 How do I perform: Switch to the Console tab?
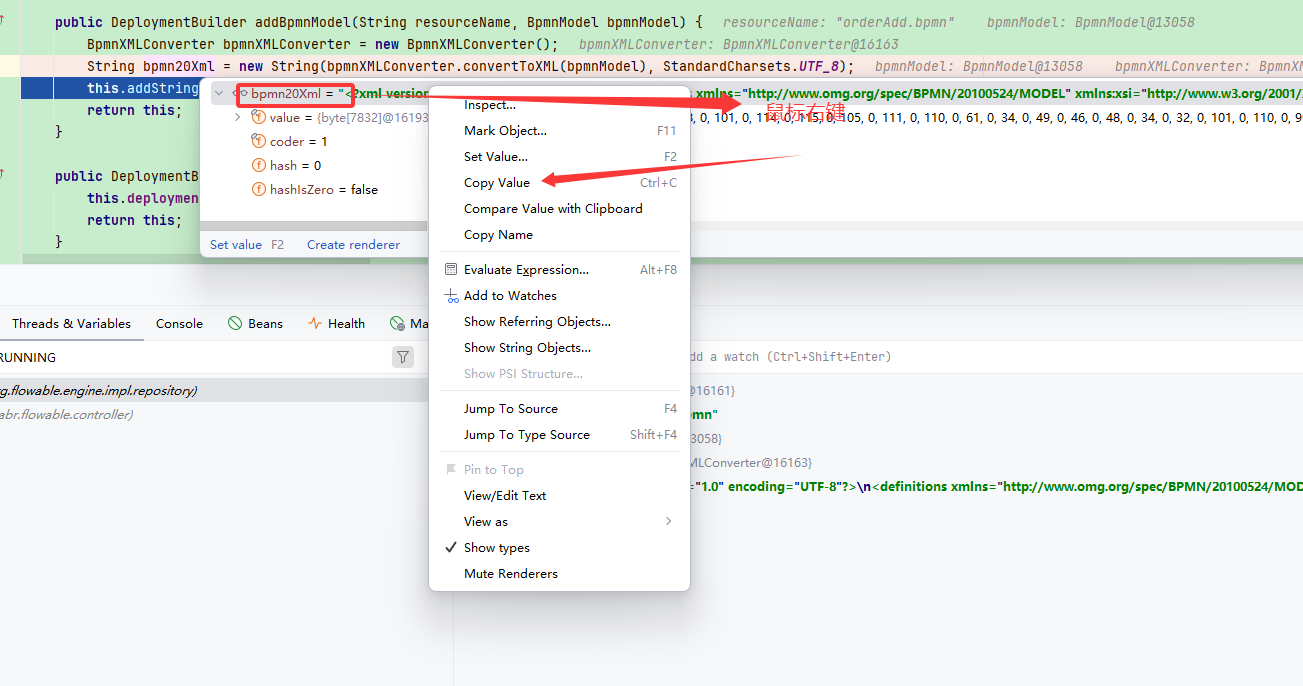click(179, 323)
